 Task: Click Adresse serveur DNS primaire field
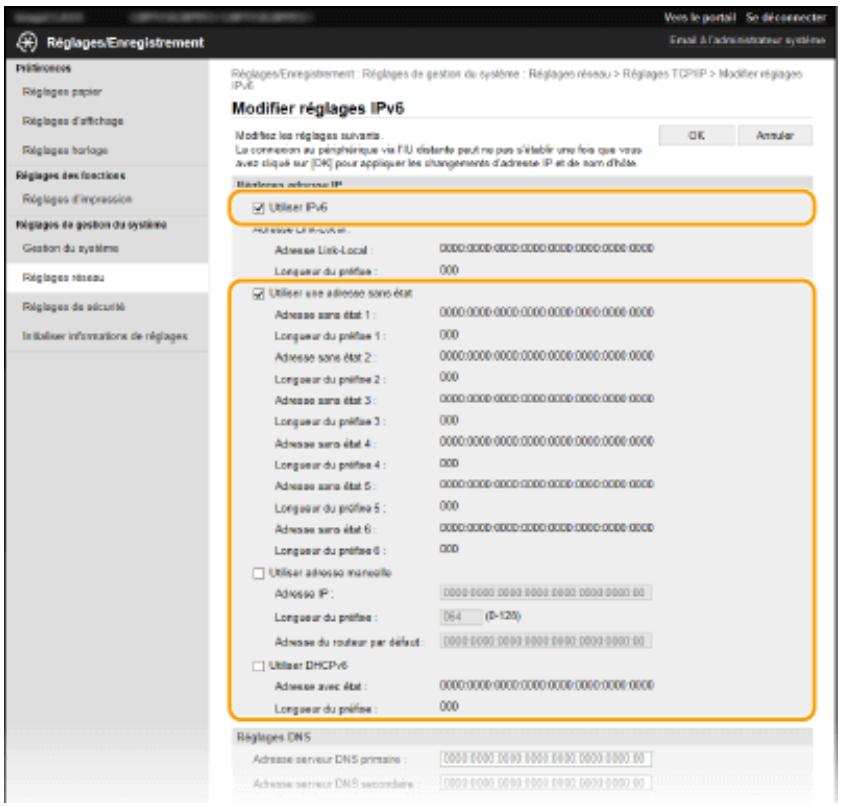point(546,759)
